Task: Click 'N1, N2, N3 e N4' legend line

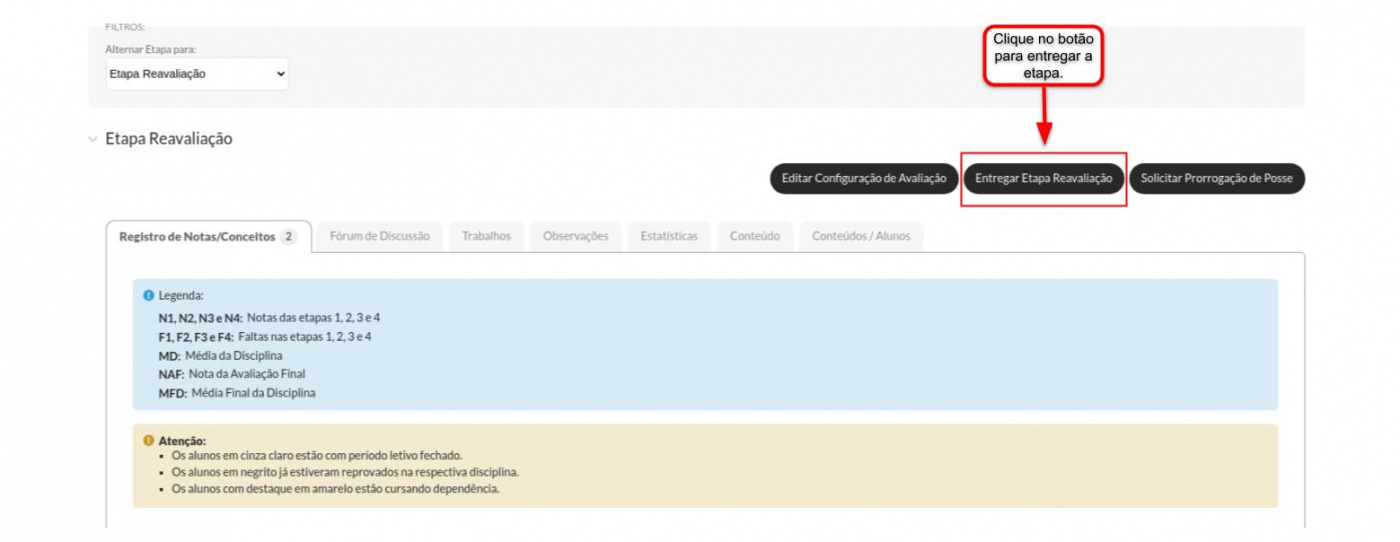Action: [269, 317]
